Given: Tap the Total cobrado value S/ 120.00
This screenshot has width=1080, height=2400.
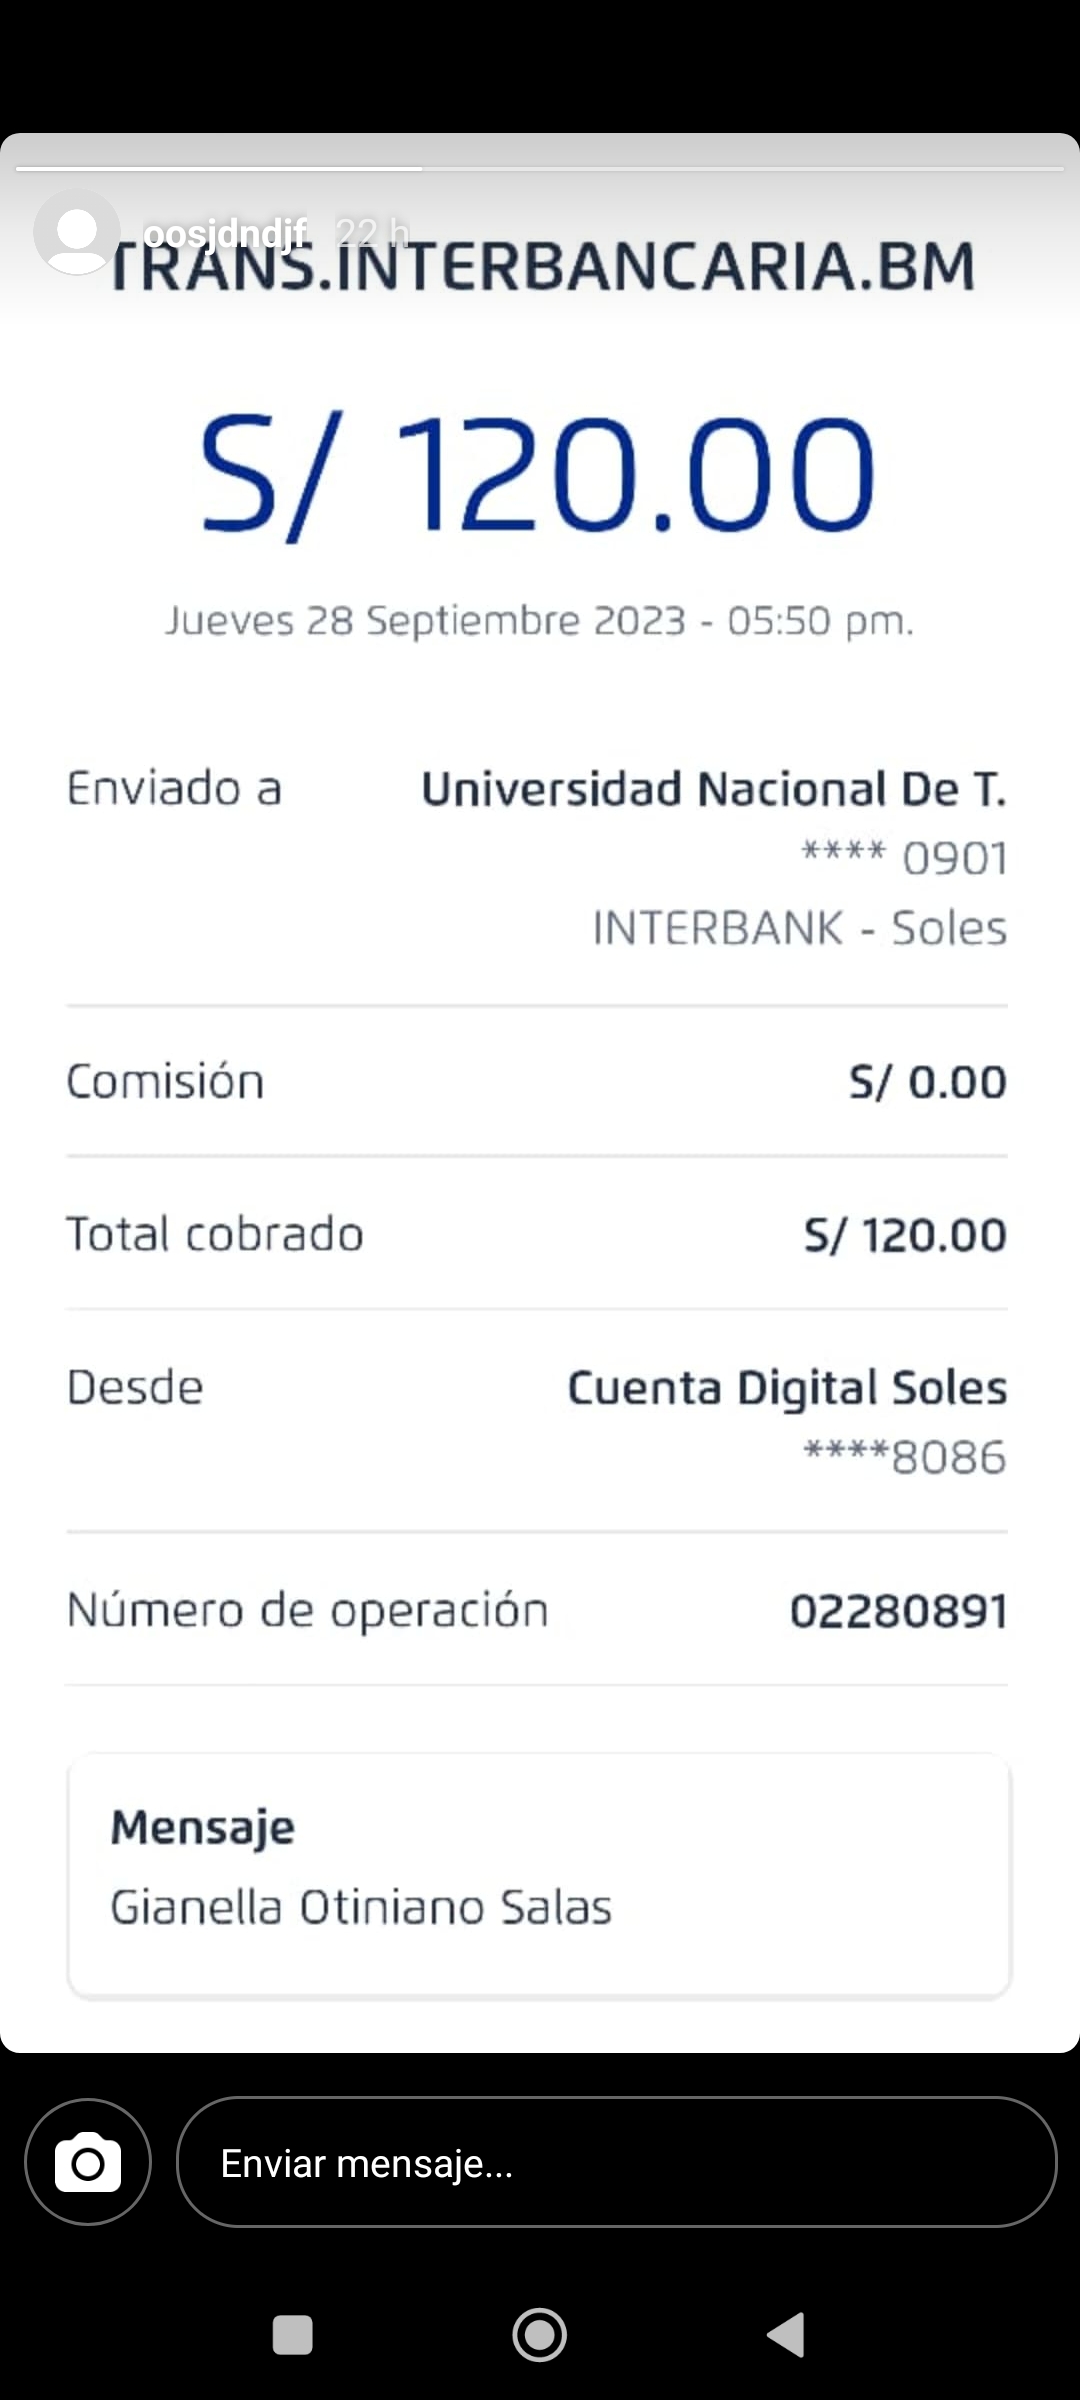Looking at the screenshot, I should pyautogui.click(x=905, y=1235).
